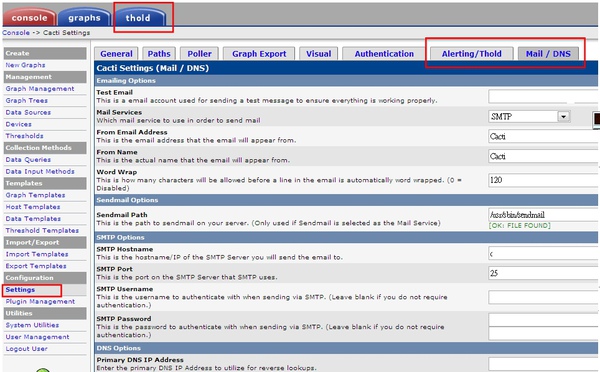Image resolution: width=600 pixels, height=372 pixels.
Task: Click Import Templates link
Action: (x=37, y=255)
